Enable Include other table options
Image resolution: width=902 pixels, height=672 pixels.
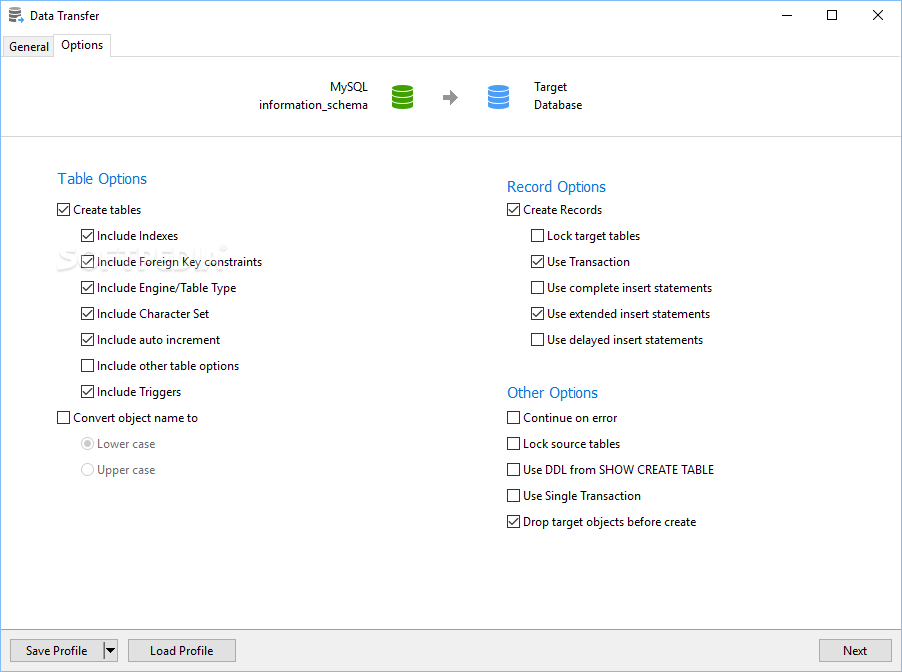(87, 365)
